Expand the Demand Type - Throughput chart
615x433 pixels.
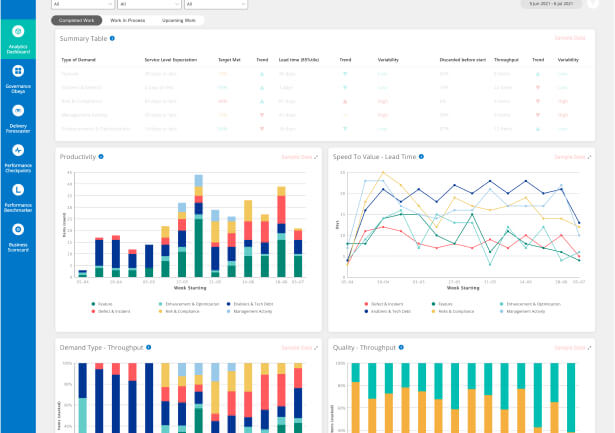point(316,347)
